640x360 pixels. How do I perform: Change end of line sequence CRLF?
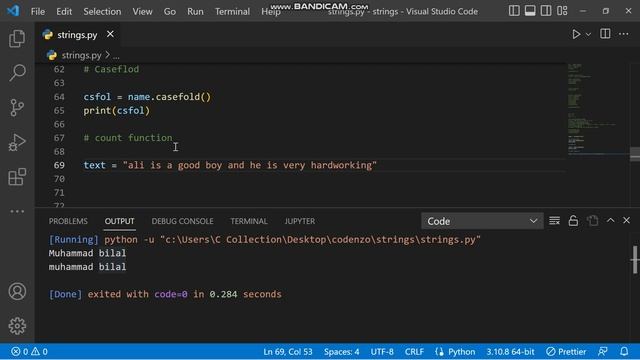click(x=414, y=351)
